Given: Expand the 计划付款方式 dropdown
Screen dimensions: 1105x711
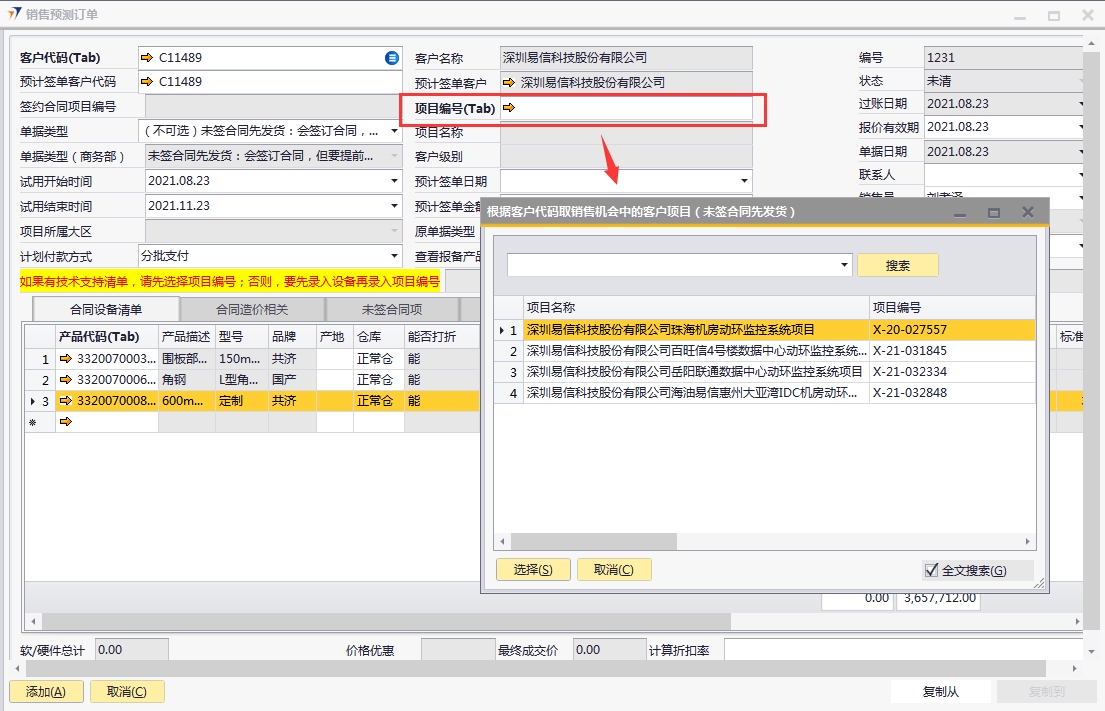Looking at the screenshot, I should coord(394,256).
